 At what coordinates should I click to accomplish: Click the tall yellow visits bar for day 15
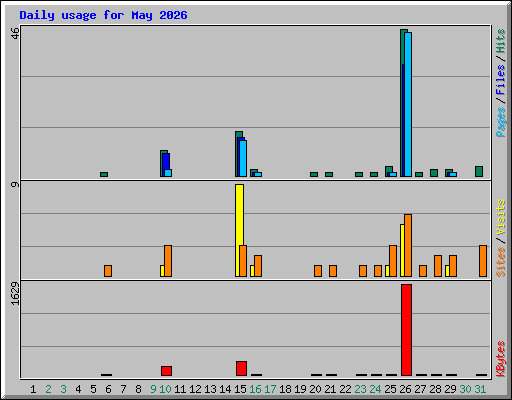[239, 230]
